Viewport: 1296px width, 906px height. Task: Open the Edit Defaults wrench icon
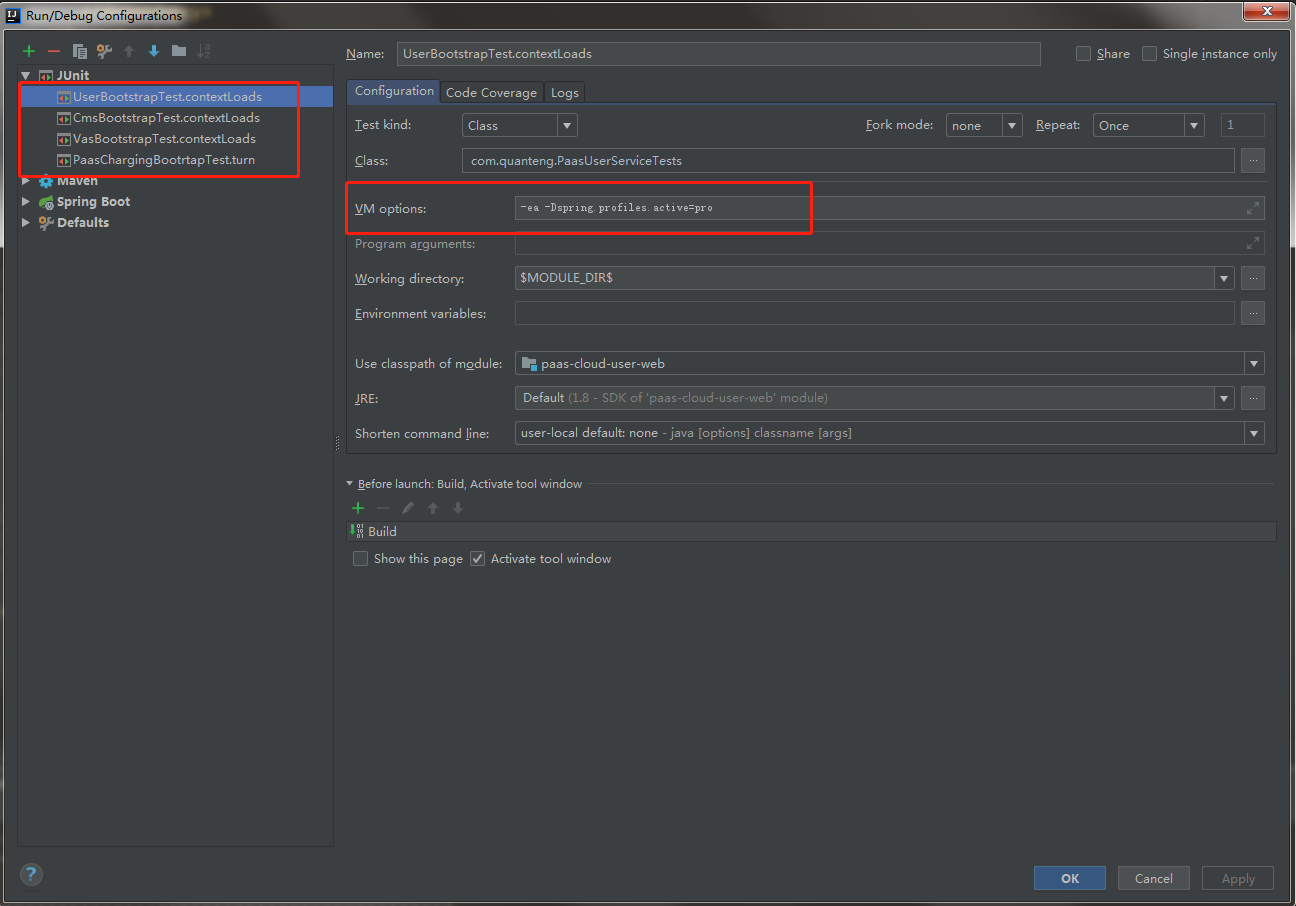pos(104,51)
